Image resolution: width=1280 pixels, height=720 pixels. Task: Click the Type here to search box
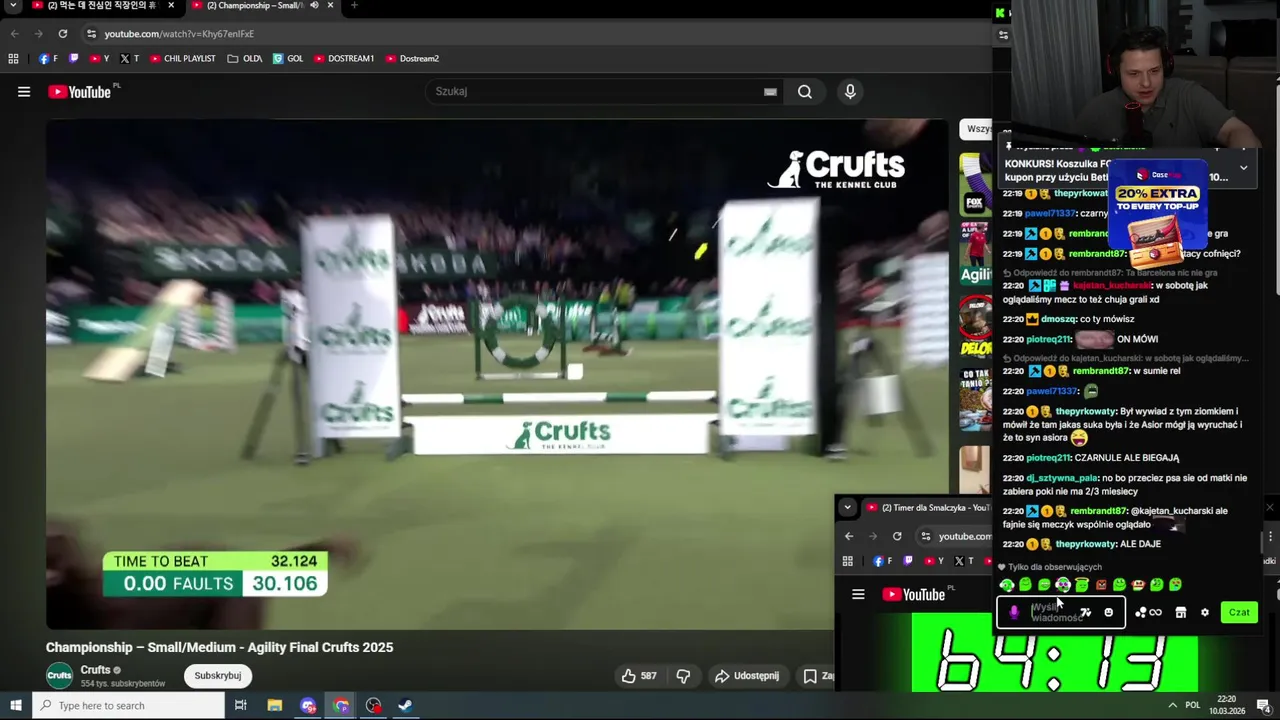[128, 706]
